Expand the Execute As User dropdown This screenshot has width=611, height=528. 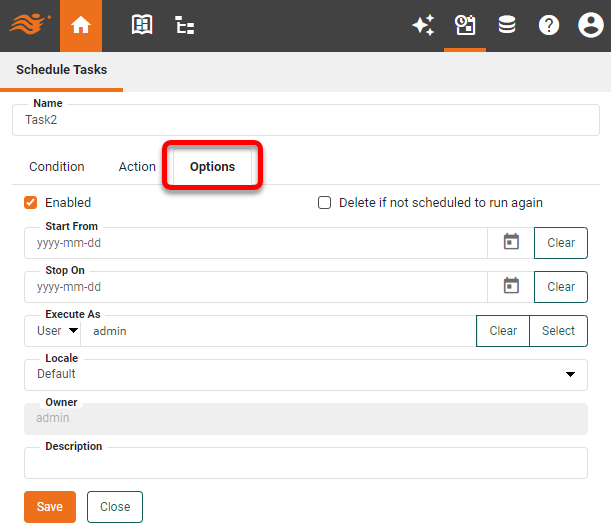click(58, 331)
